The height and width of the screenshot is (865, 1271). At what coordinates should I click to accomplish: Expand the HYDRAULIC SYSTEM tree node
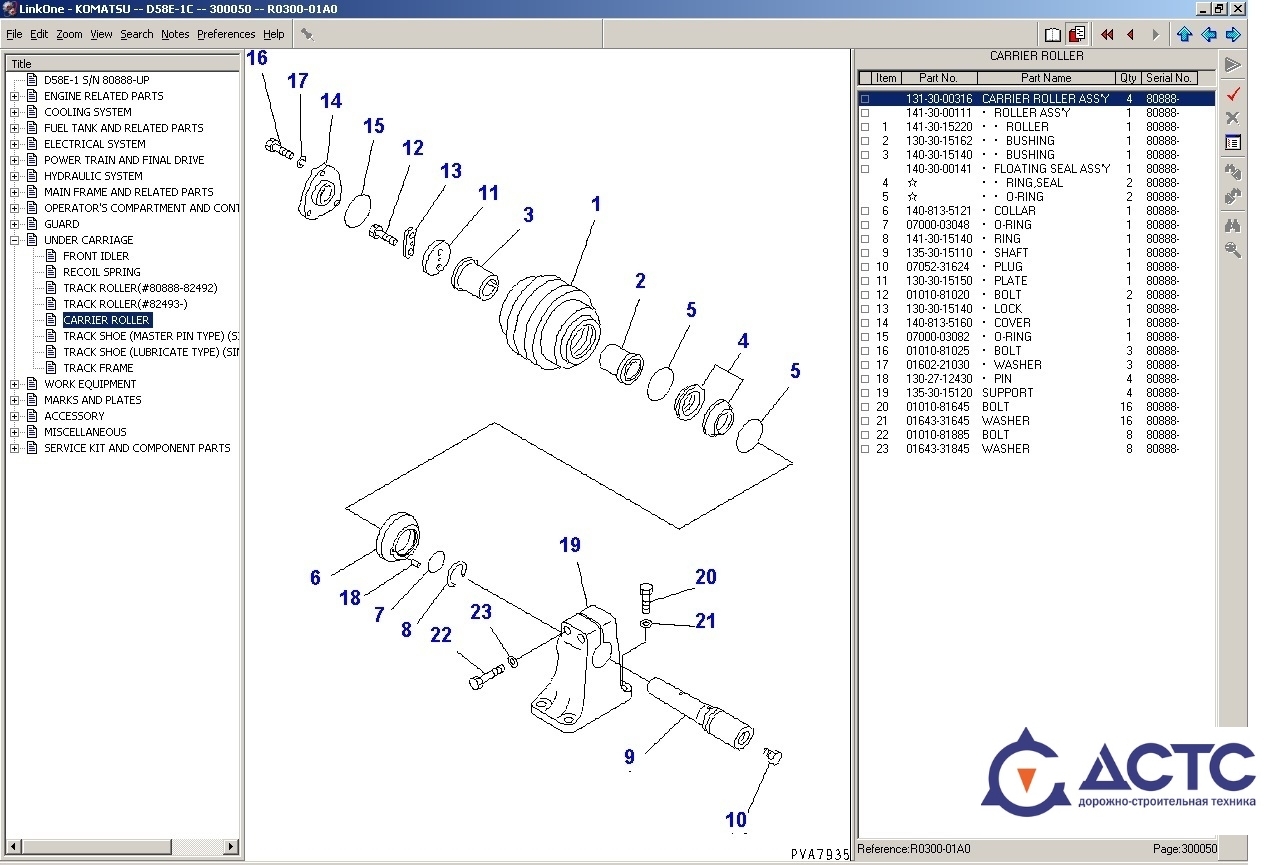click(x=15, y=176)
